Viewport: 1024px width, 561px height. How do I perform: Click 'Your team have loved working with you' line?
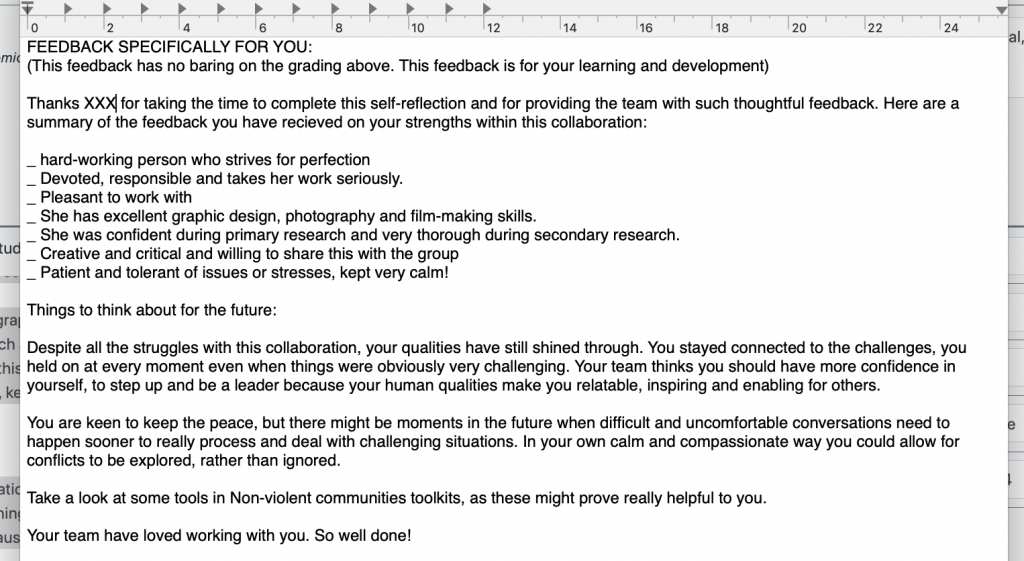pyautogui.click(x=219, y=536)
